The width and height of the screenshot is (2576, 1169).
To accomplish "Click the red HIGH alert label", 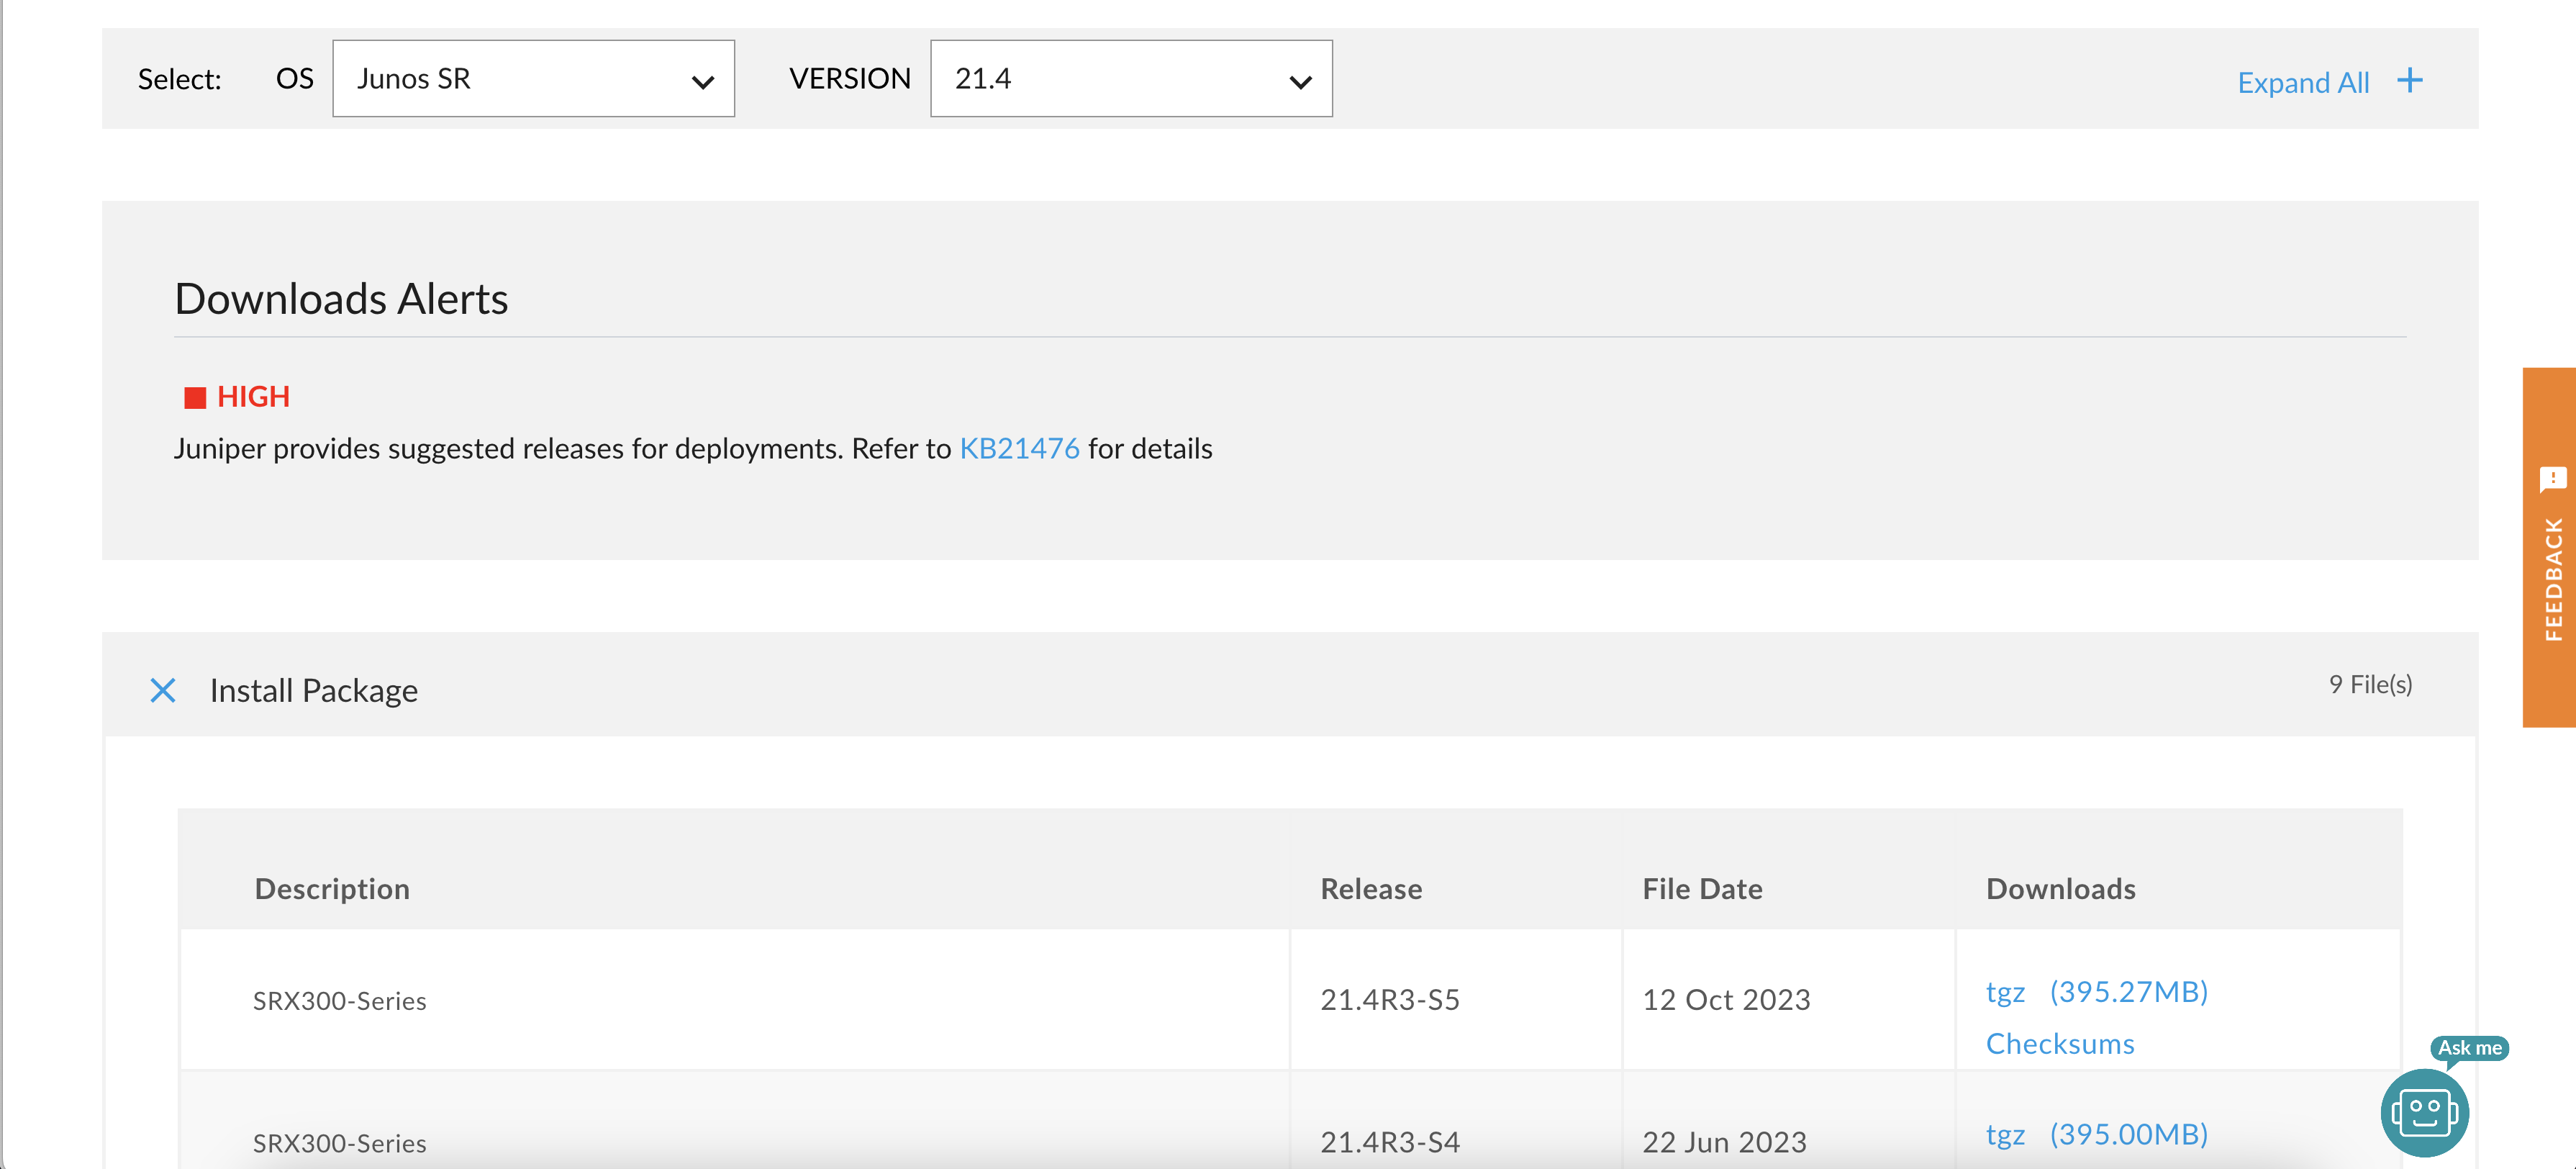I will coord(253,397).
